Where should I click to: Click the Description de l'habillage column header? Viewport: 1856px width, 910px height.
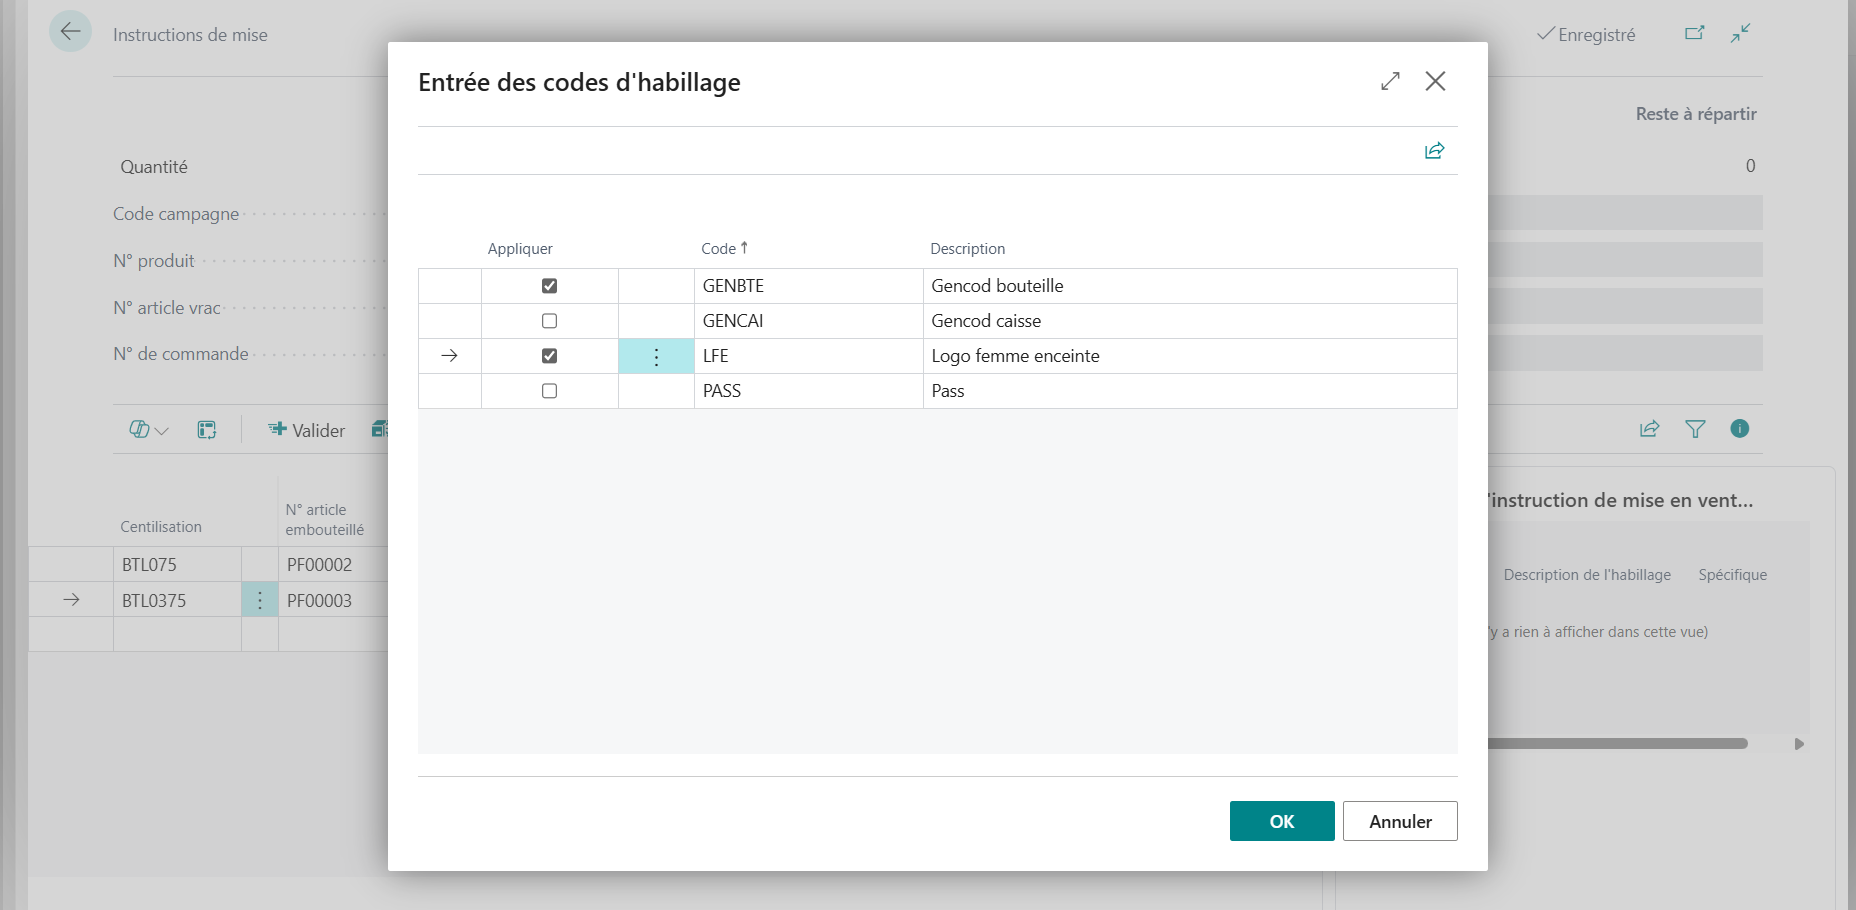click(x=1587, y=575)
